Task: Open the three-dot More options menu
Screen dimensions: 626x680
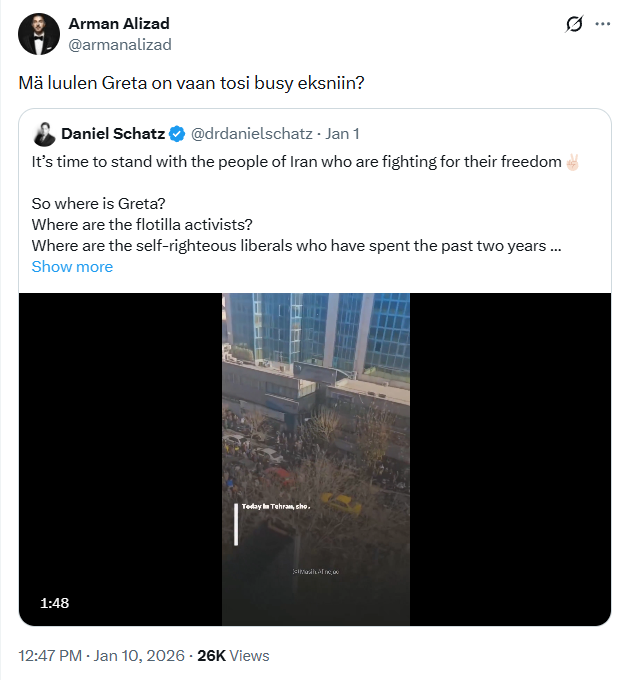Action: (603, 24)
